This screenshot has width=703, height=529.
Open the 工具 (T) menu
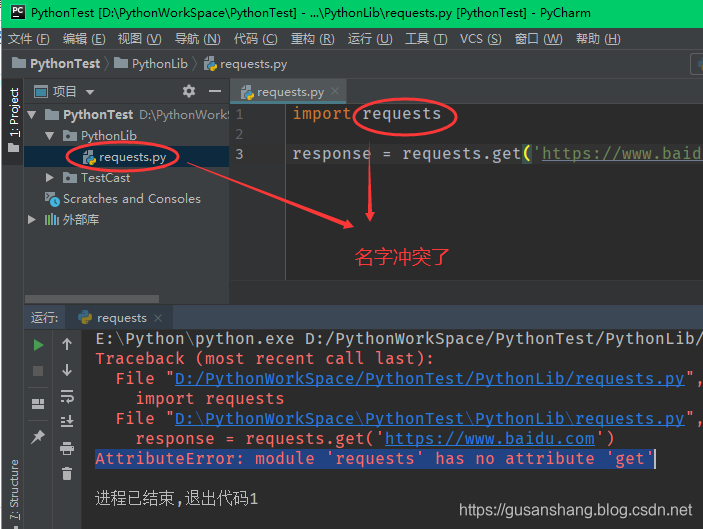[x=426, y=39]
